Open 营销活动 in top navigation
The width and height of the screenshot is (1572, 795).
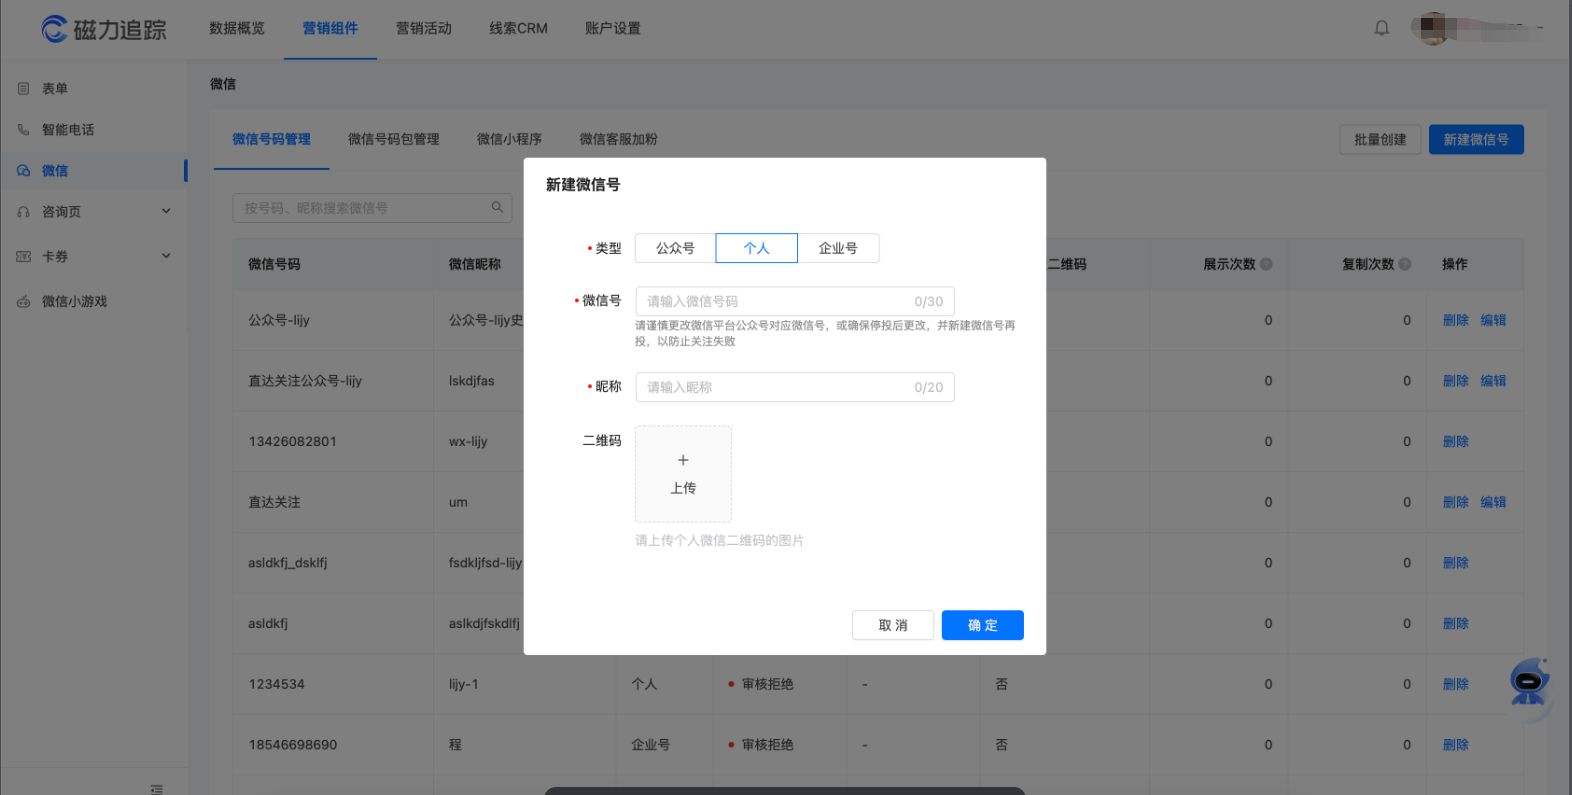pos(424,28)
